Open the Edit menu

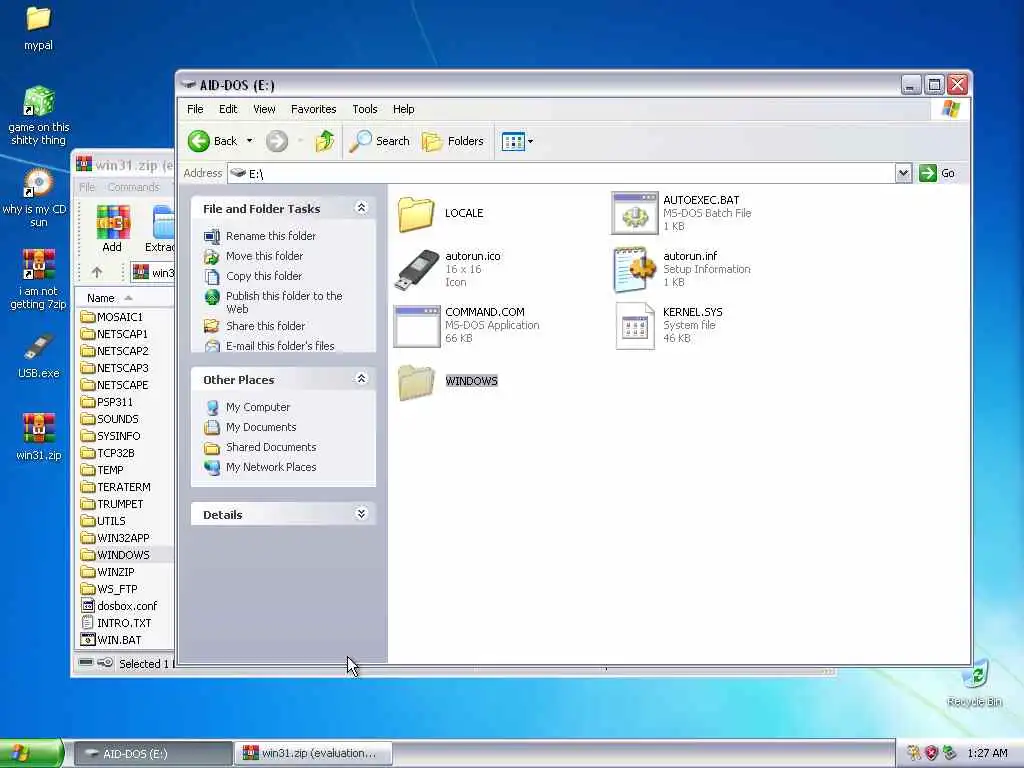(228, 109)
